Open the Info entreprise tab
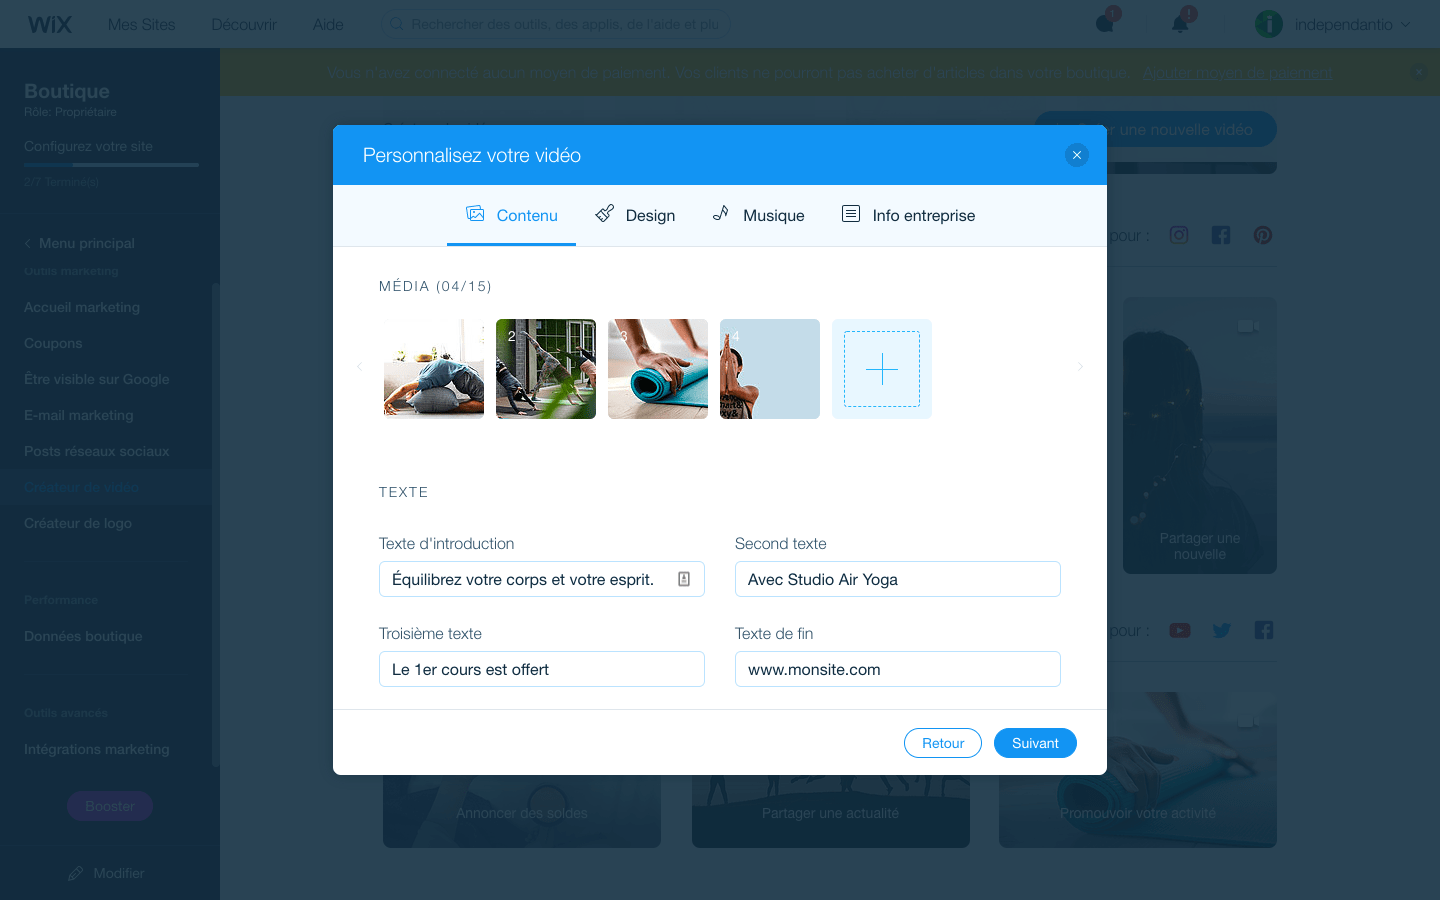The height and width of the screenshot is (900, 1440). (908, 215)
